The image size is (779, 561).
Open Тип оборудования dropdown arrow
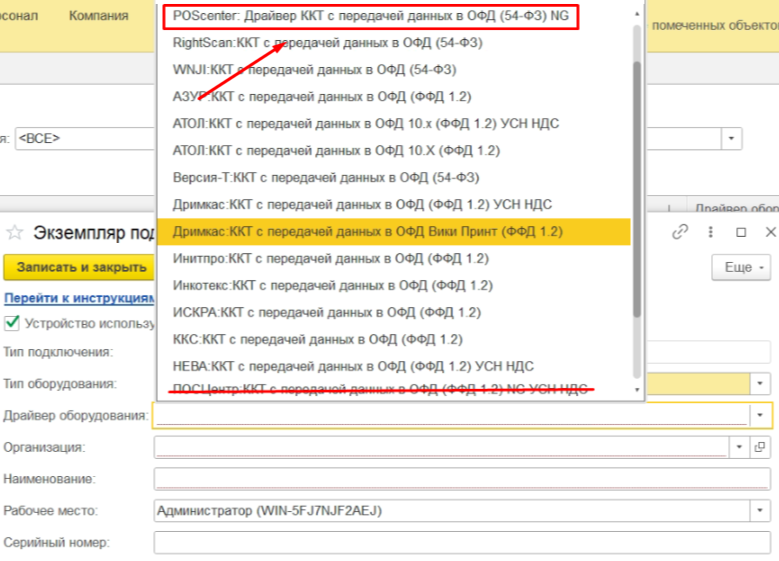coord(760,384)
